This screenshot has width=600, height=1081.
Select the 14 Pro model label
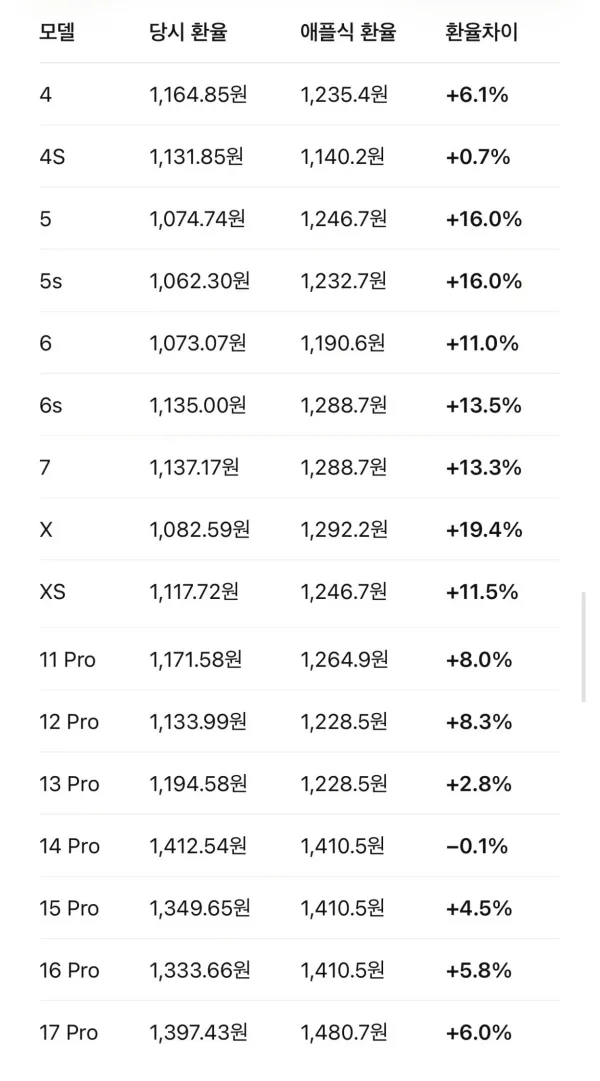(x=70, y=846)
